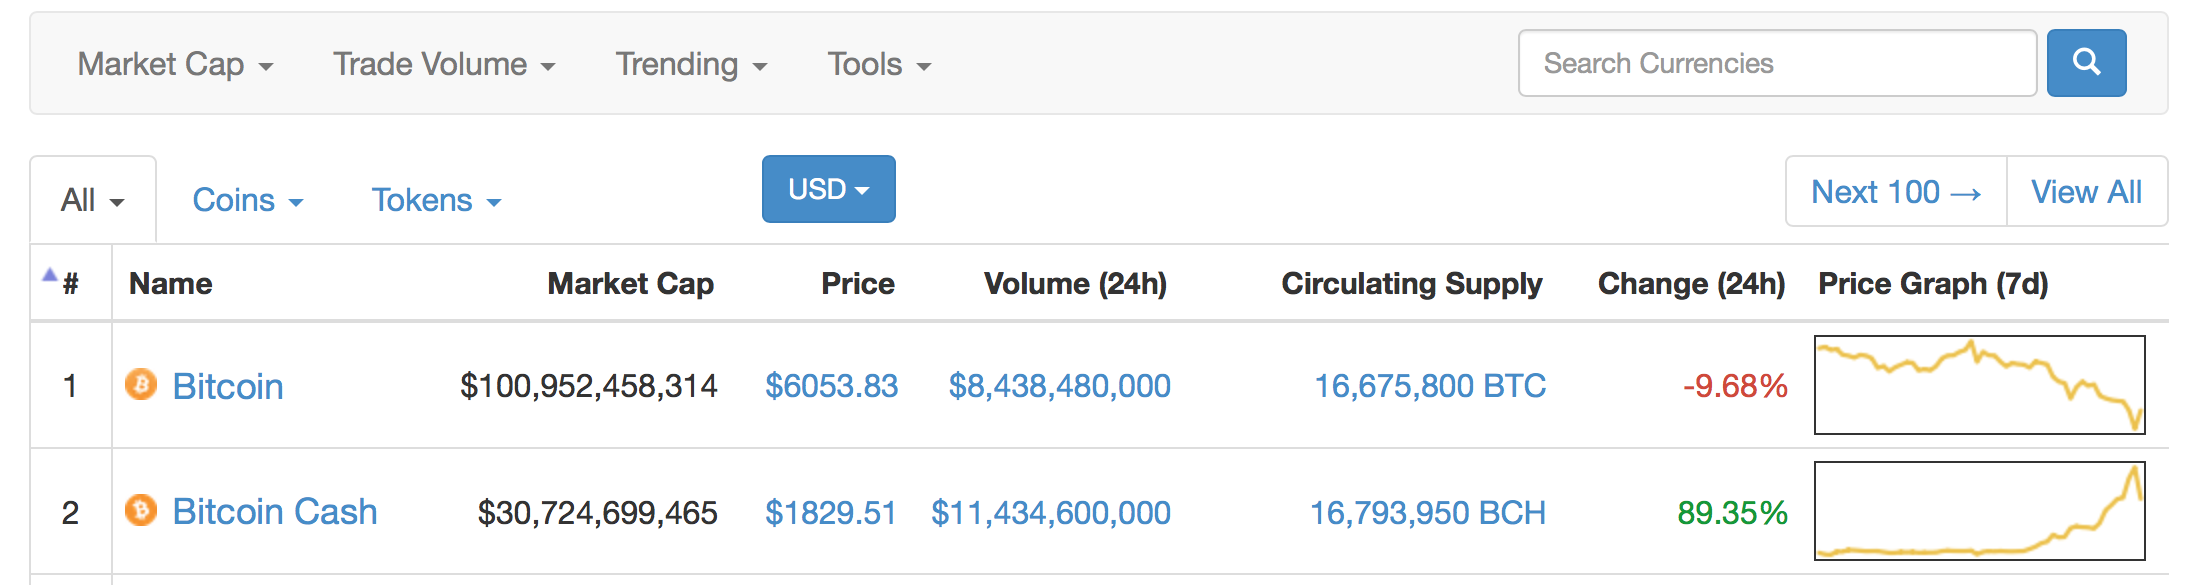Click the Bitcoin Cash coin logo icon
The width and height of the screenshot is (2189, 585).
coord(141,511)
